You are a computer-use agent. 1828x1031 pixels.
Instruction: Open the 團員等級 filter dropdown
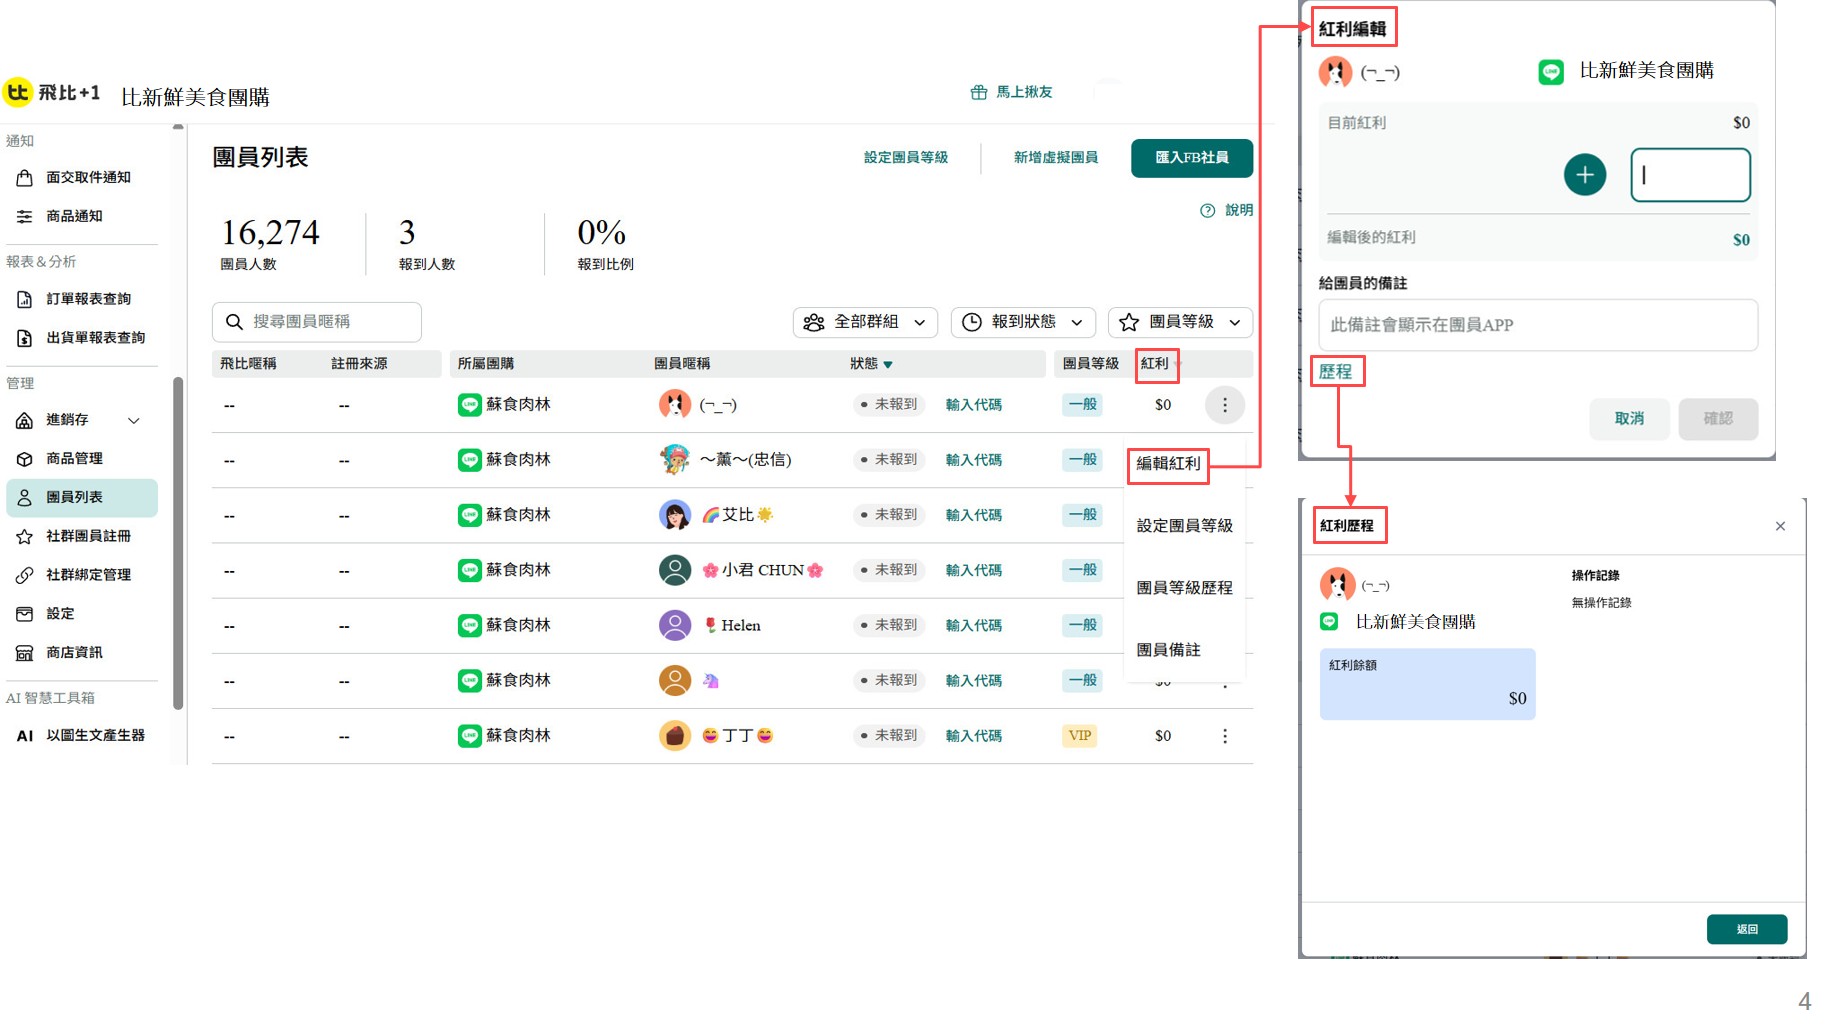coord(1180,322)
